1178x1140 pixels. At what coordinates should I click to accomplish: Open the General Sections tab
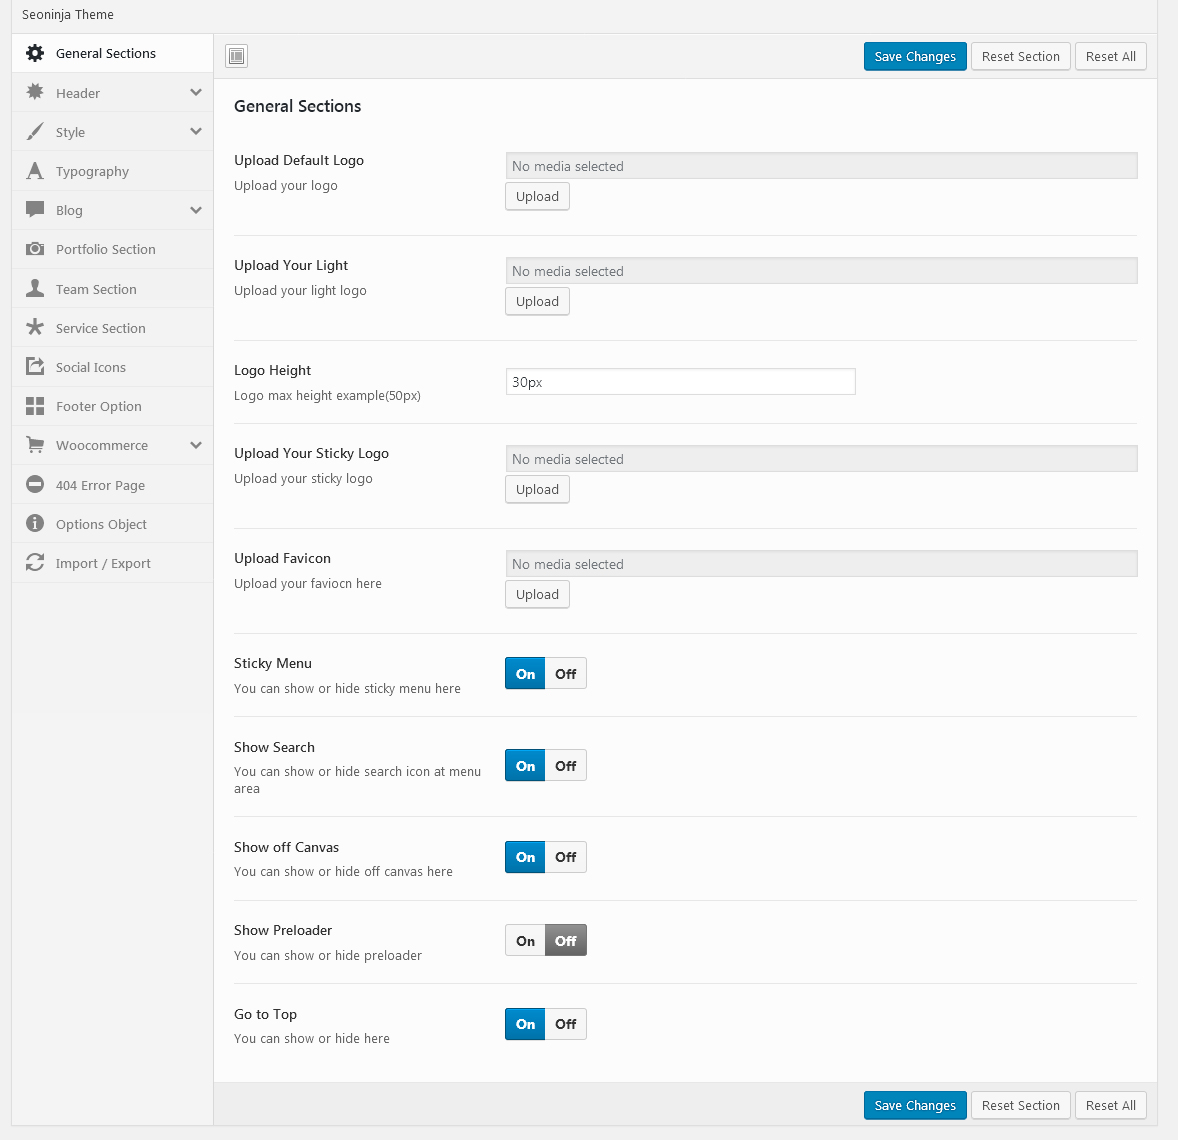113,53
